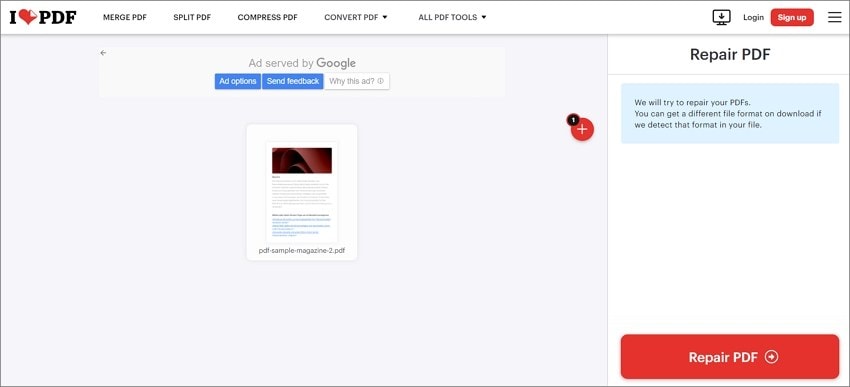The image size is (850, 387).
Task: Click the Repair PDF panel heading
Action: [x=730, y=54]
